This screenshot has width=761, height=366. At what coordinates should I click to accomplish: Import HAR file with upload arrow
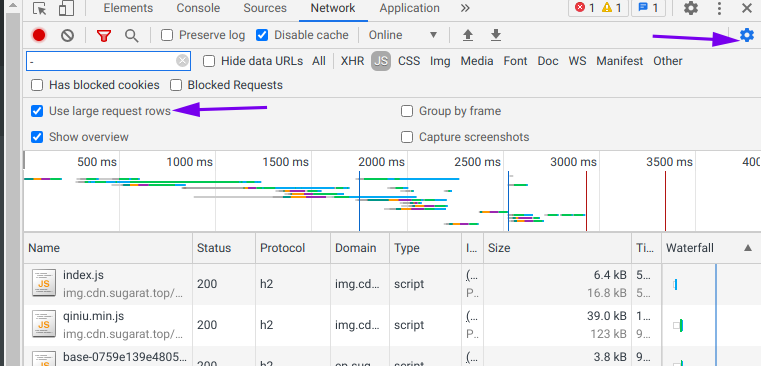click(x=468, y=35)
